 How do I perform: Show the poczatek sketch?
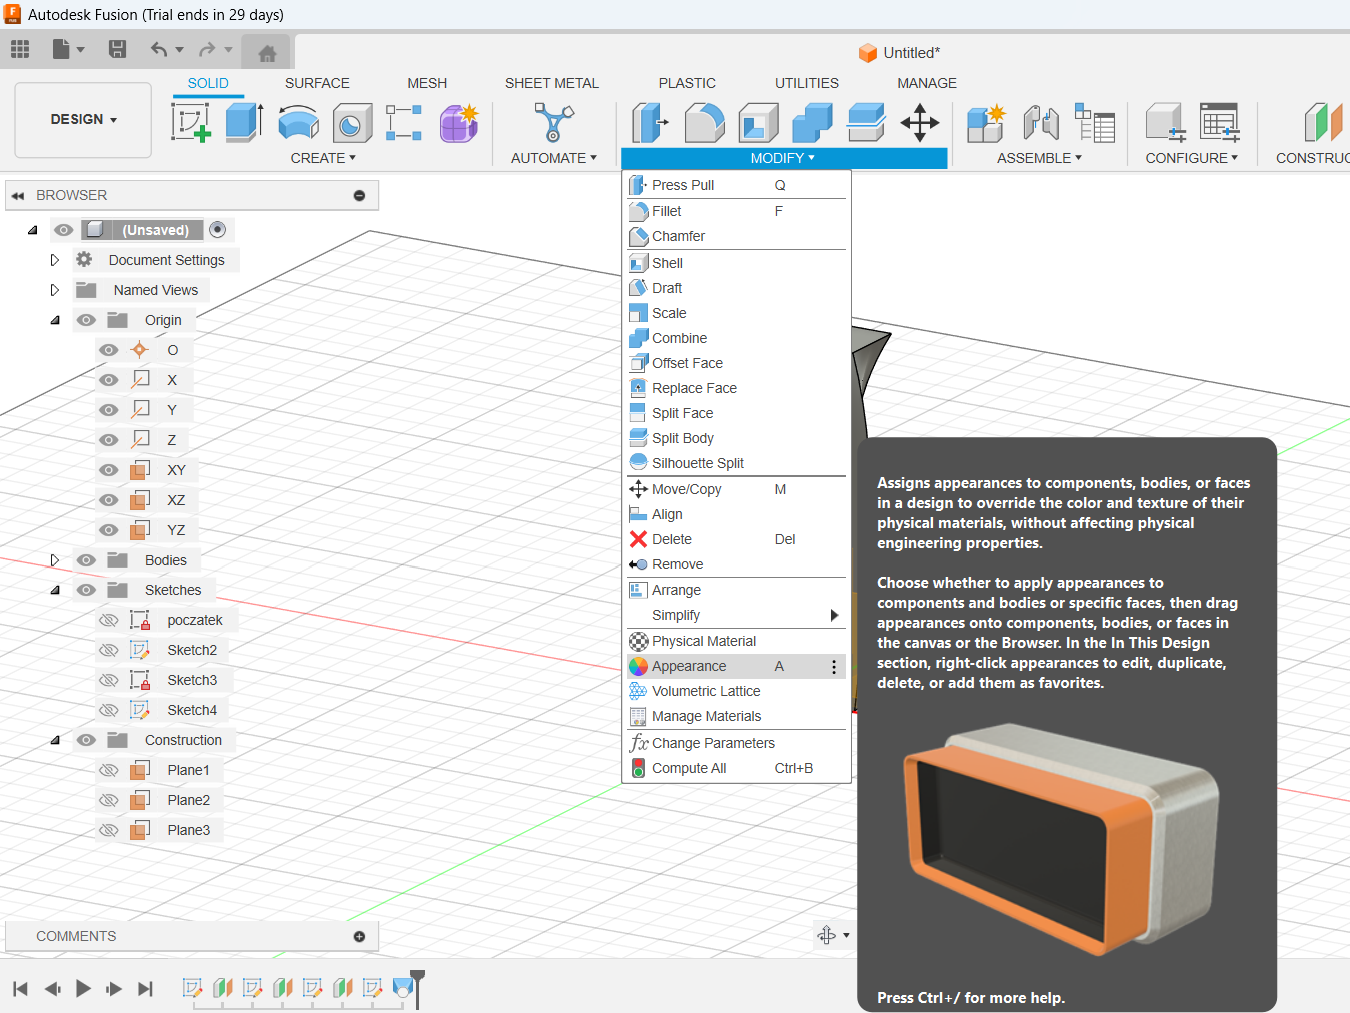109,620
